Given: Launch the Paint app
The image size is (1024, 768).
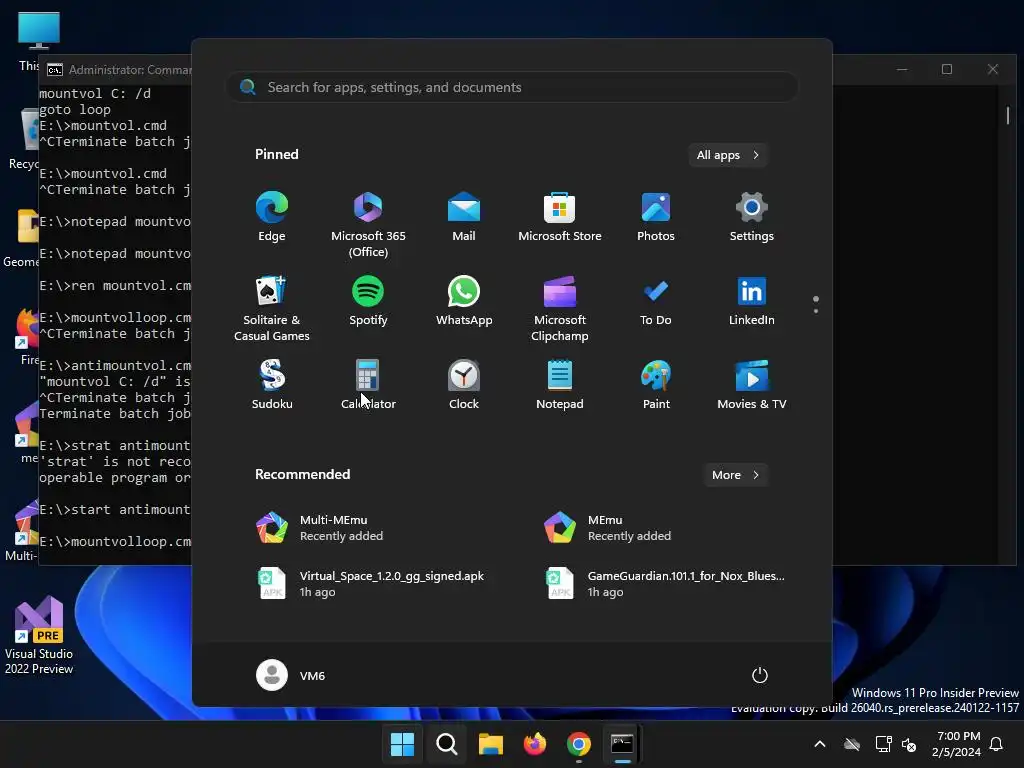Looking at the screenshot, I should click(x=656, y=385).
